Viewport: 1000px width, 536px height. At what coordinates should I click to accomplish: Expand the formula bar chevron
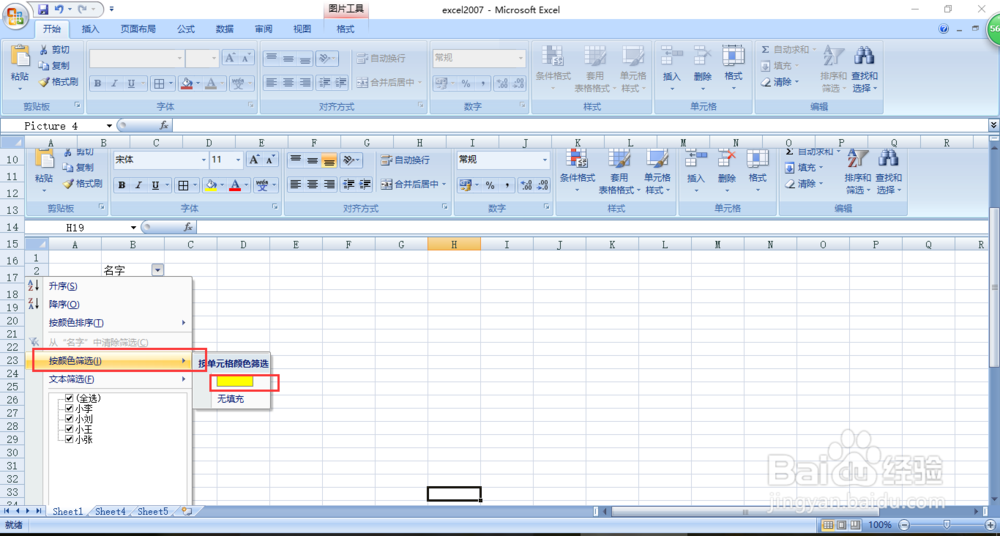pyautogui.click(x=994, y=126)
